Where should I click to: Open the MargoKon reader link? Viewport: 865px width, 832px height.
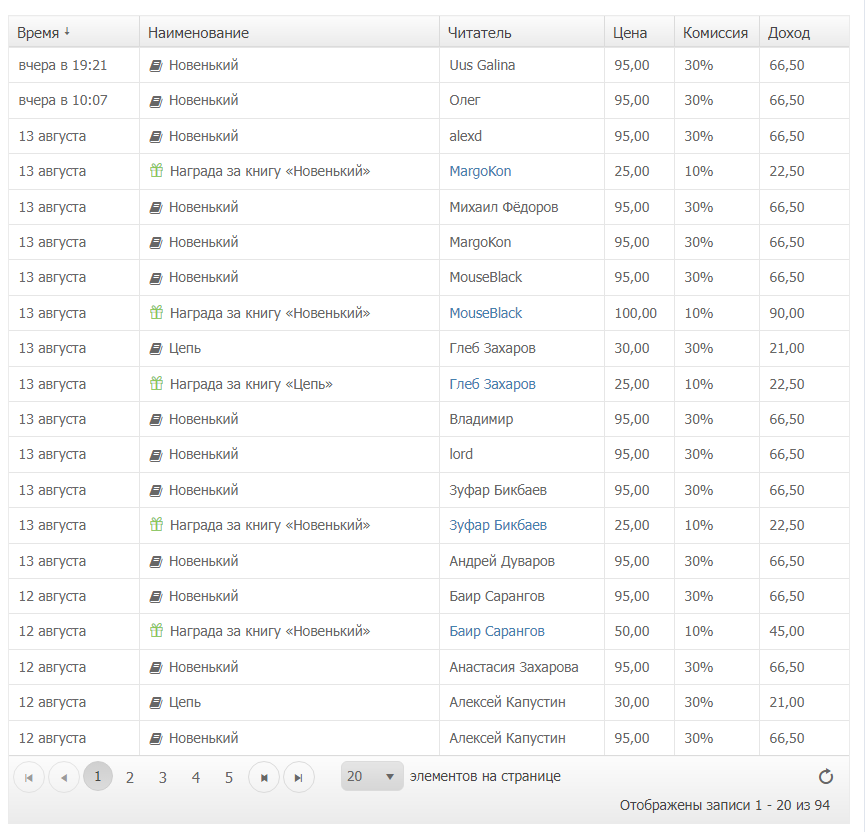pyautogui.click(x=480, y=171)
